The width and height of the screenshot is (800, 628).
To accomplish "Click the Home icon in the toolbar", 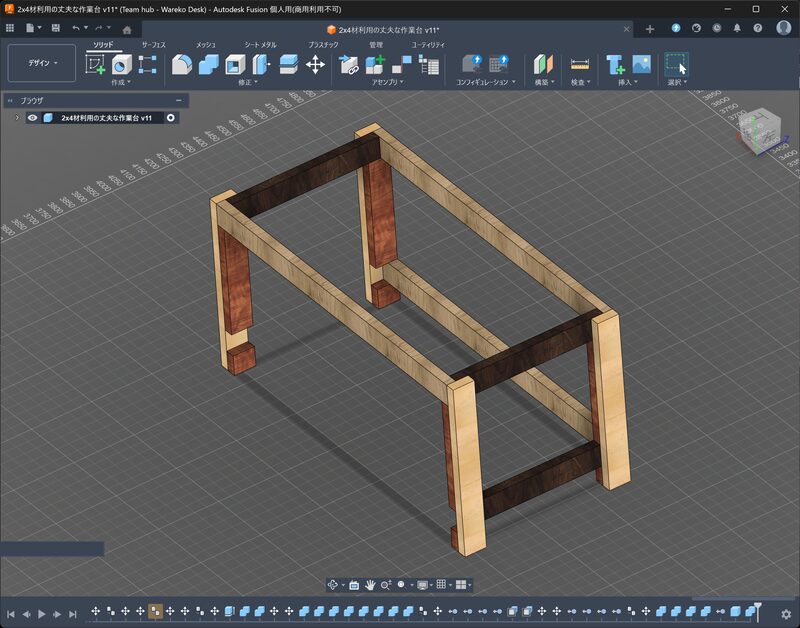I will coord(127,29).
